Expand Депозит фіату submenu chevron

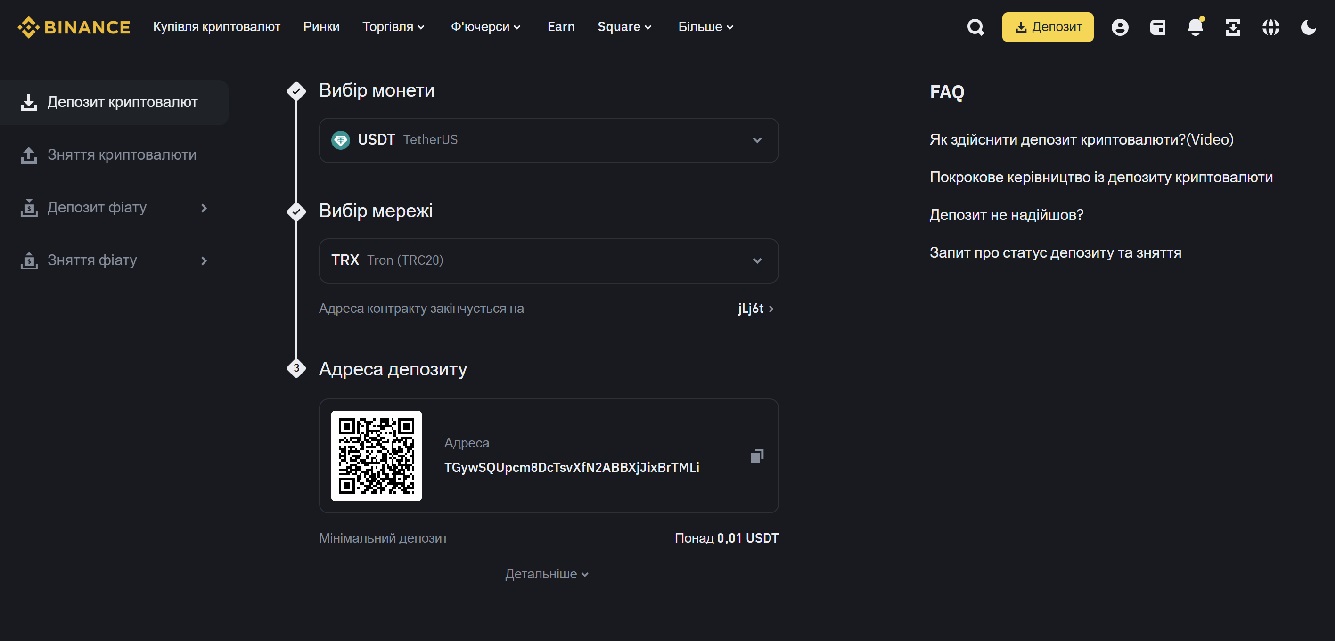tap(204, 208)
